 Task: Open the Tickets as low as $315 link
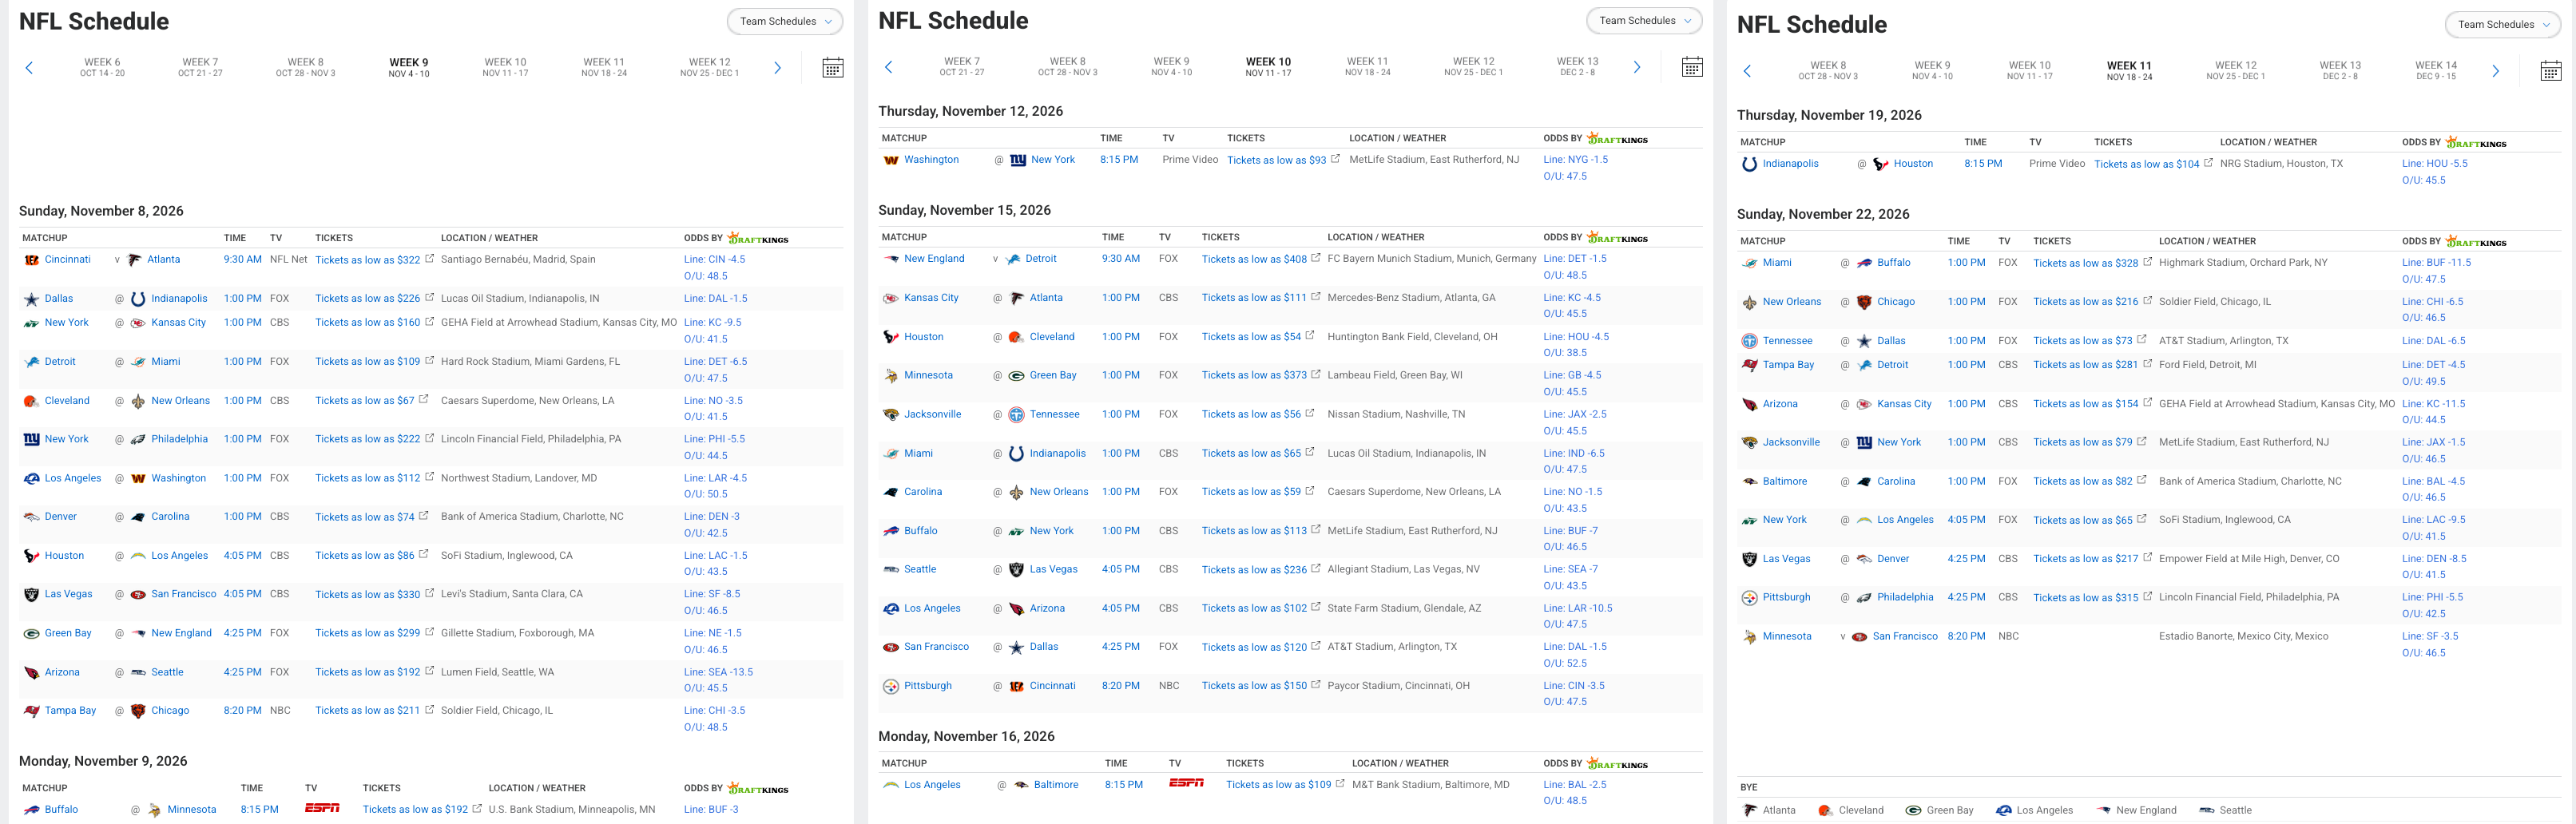click(2085, 598)
